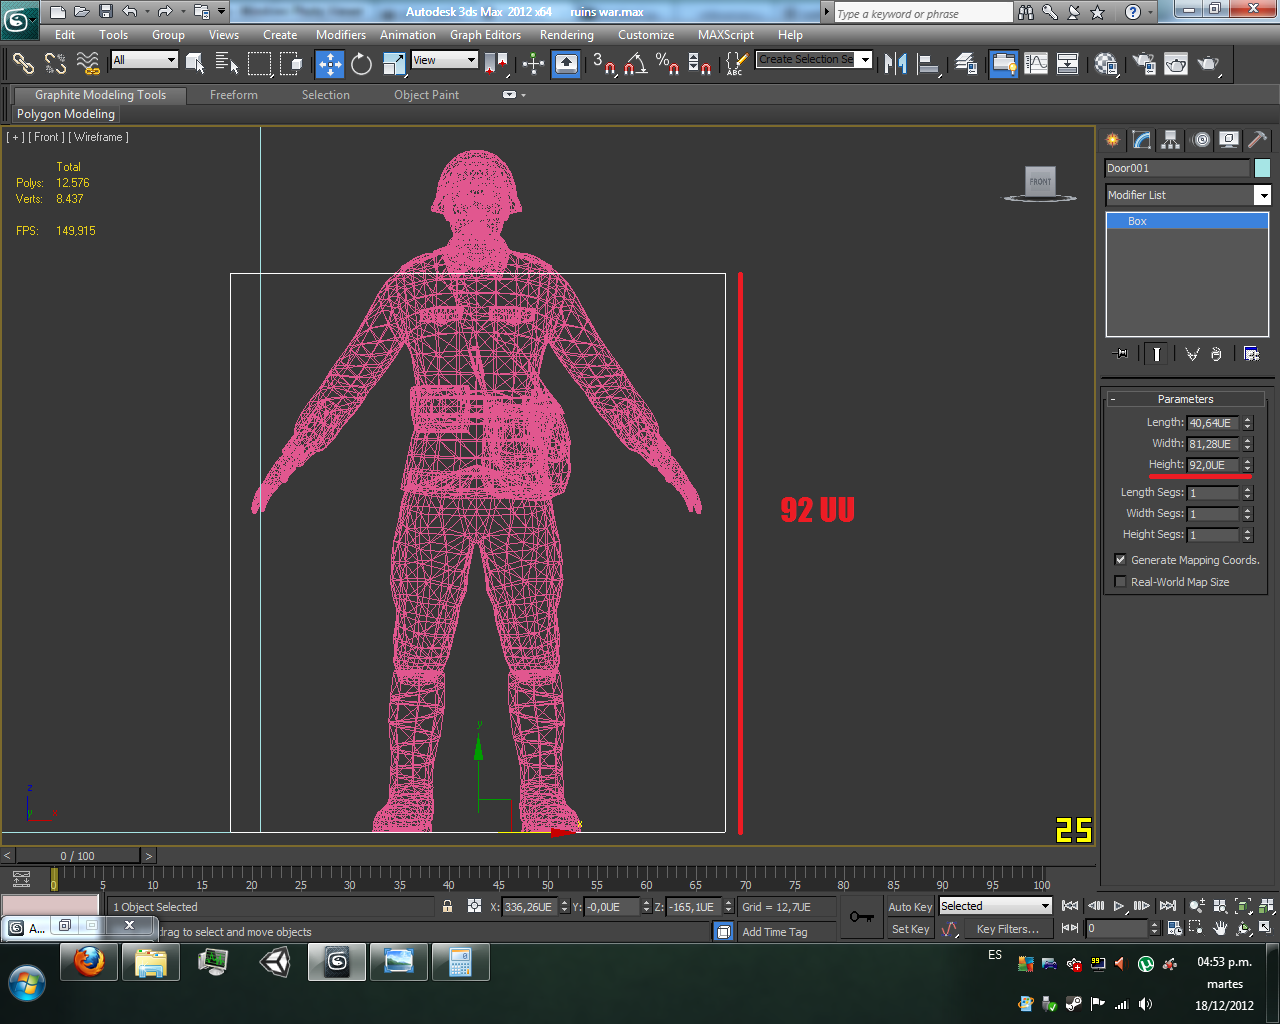Viewport: 1280px width, 1024px height.
Task: Click the Render Production teapot icon
Action: [x=1209, y=64]
